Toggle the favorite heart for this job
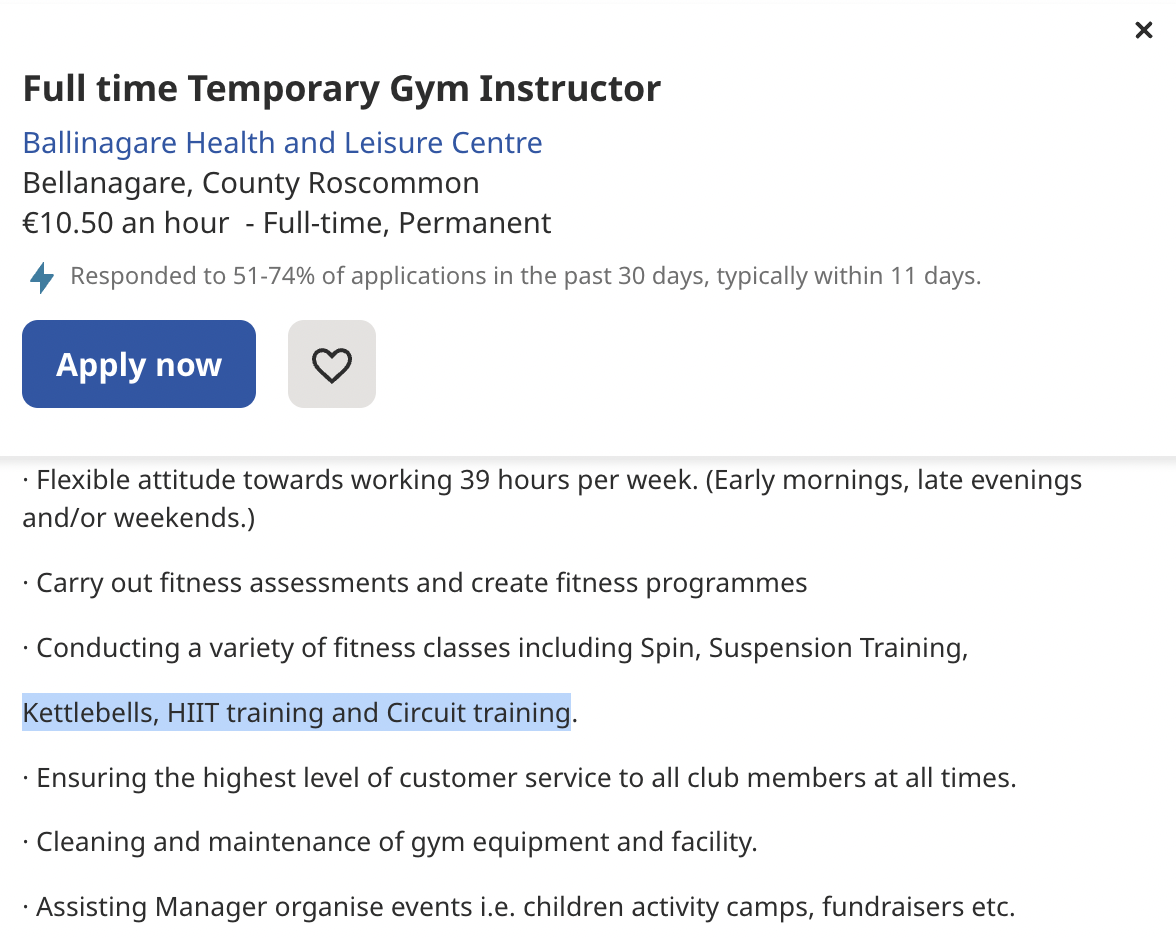The height and width of the screenshot is (938, 1176). click(331, 364)
